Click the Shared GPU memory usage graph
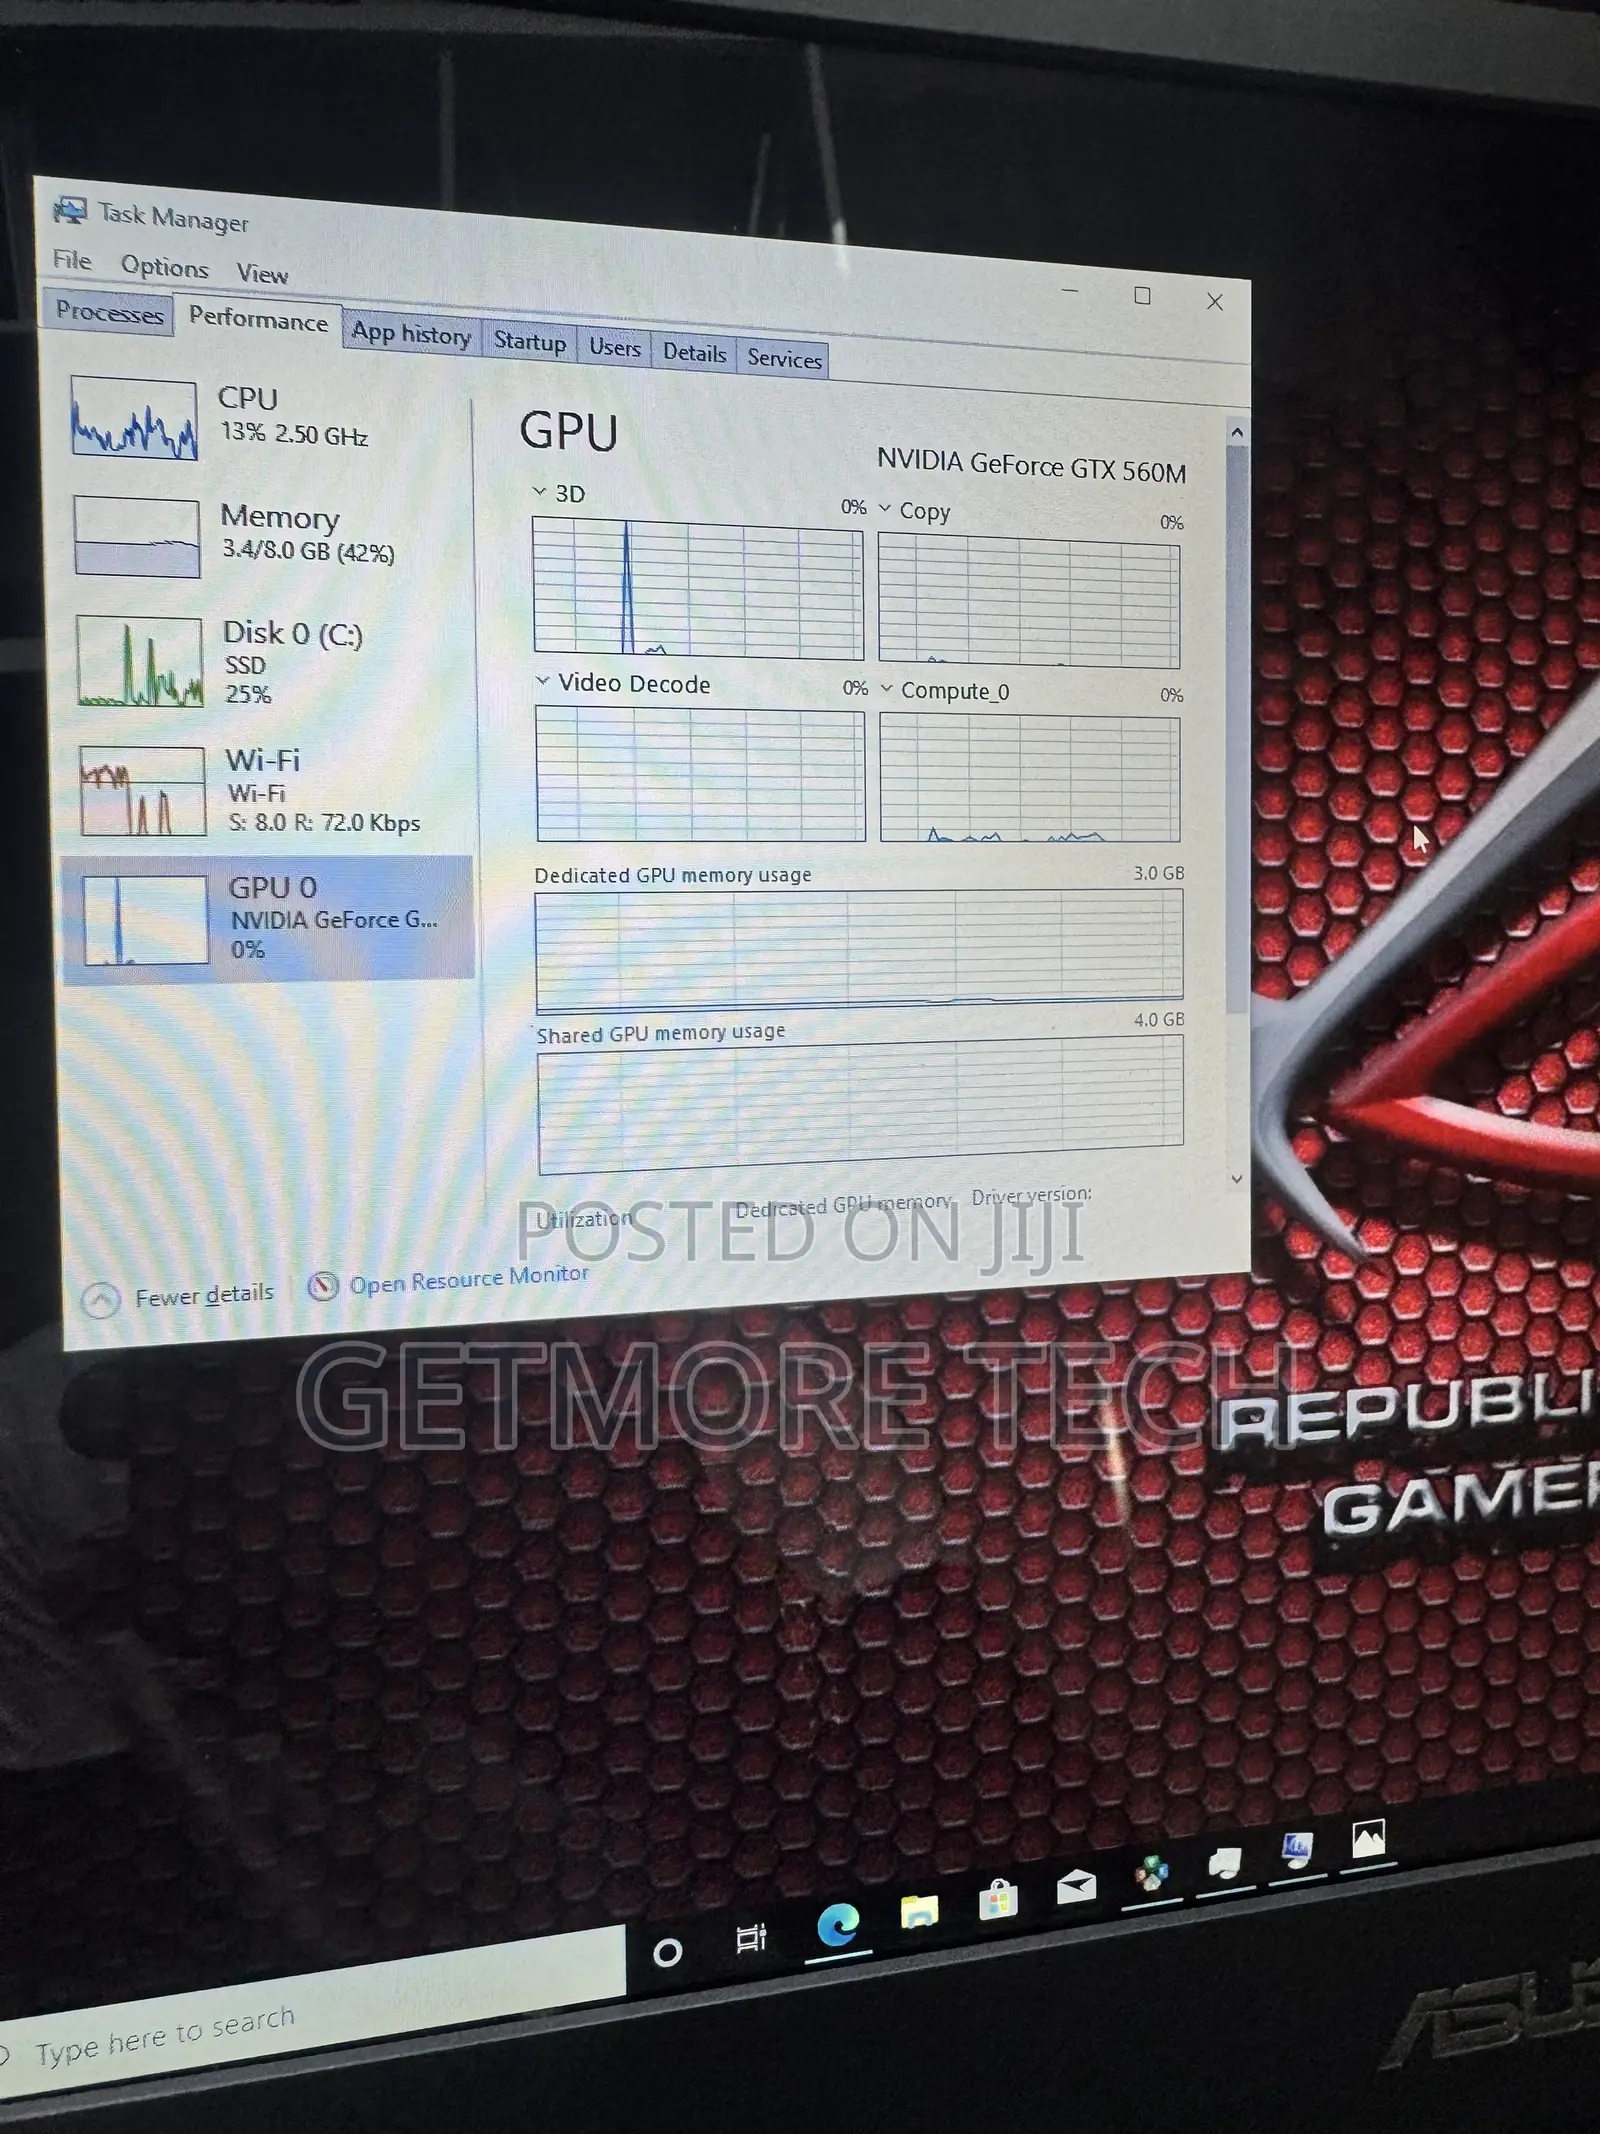Viewport: 1600px width, 2134px height. (x=861, y=1104)
